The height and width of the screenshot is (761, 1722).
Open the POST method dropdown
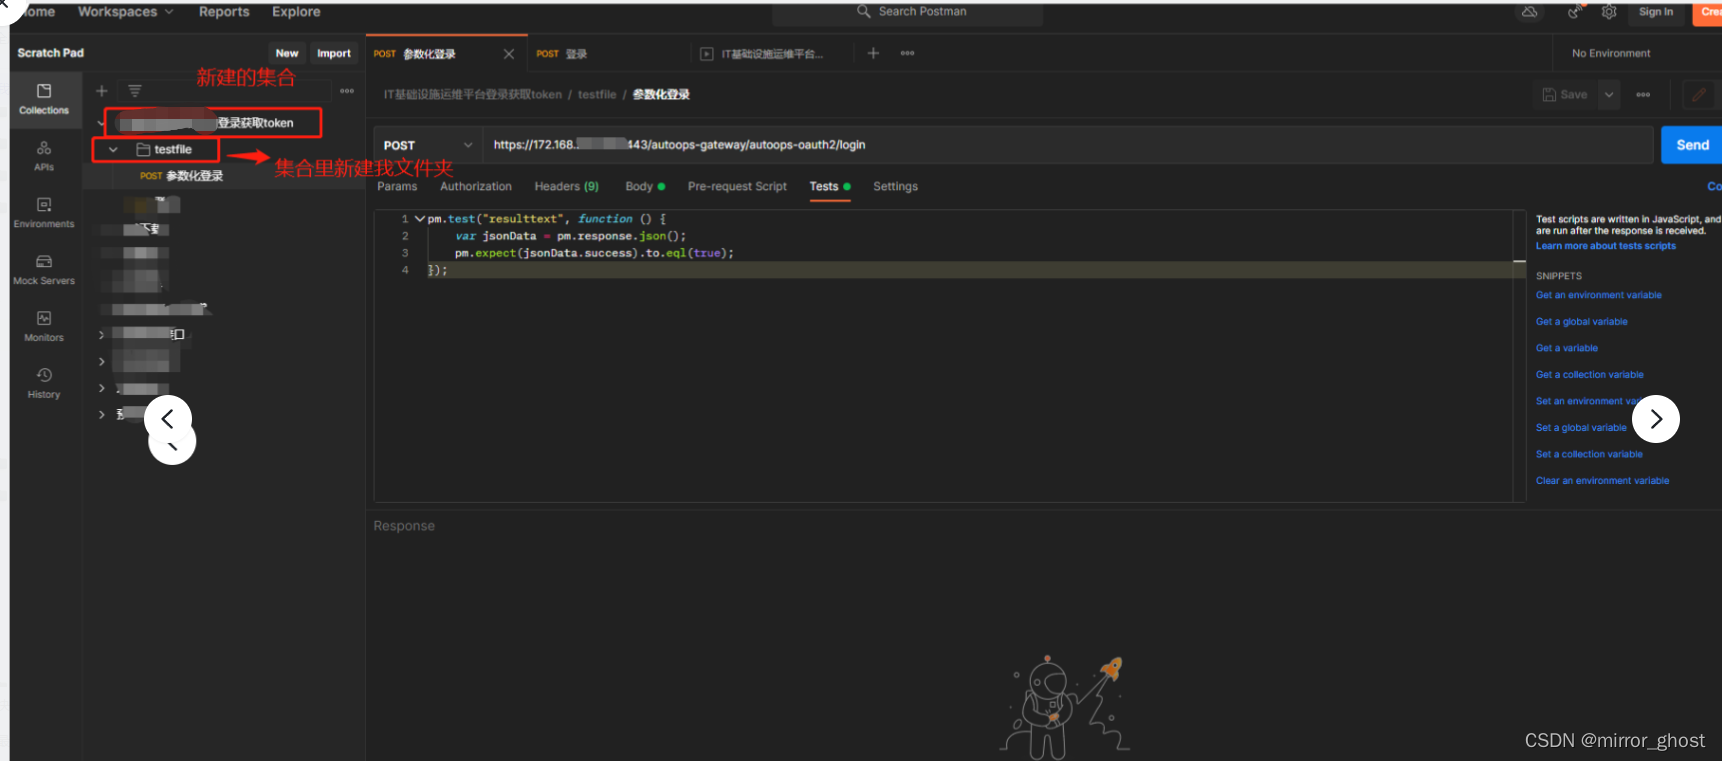point(428,145)
